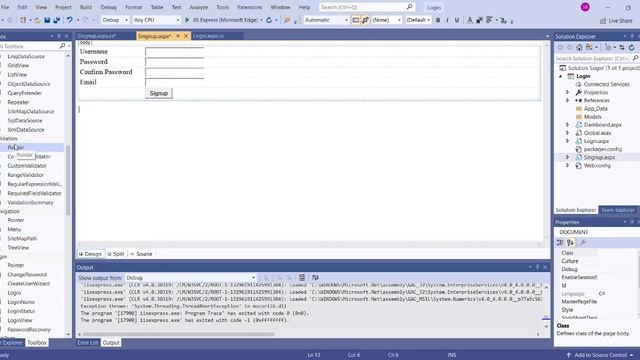Open the Any CPU platform dropdown
This screenshot has width=640, height=360.
[x=156, y=20]
